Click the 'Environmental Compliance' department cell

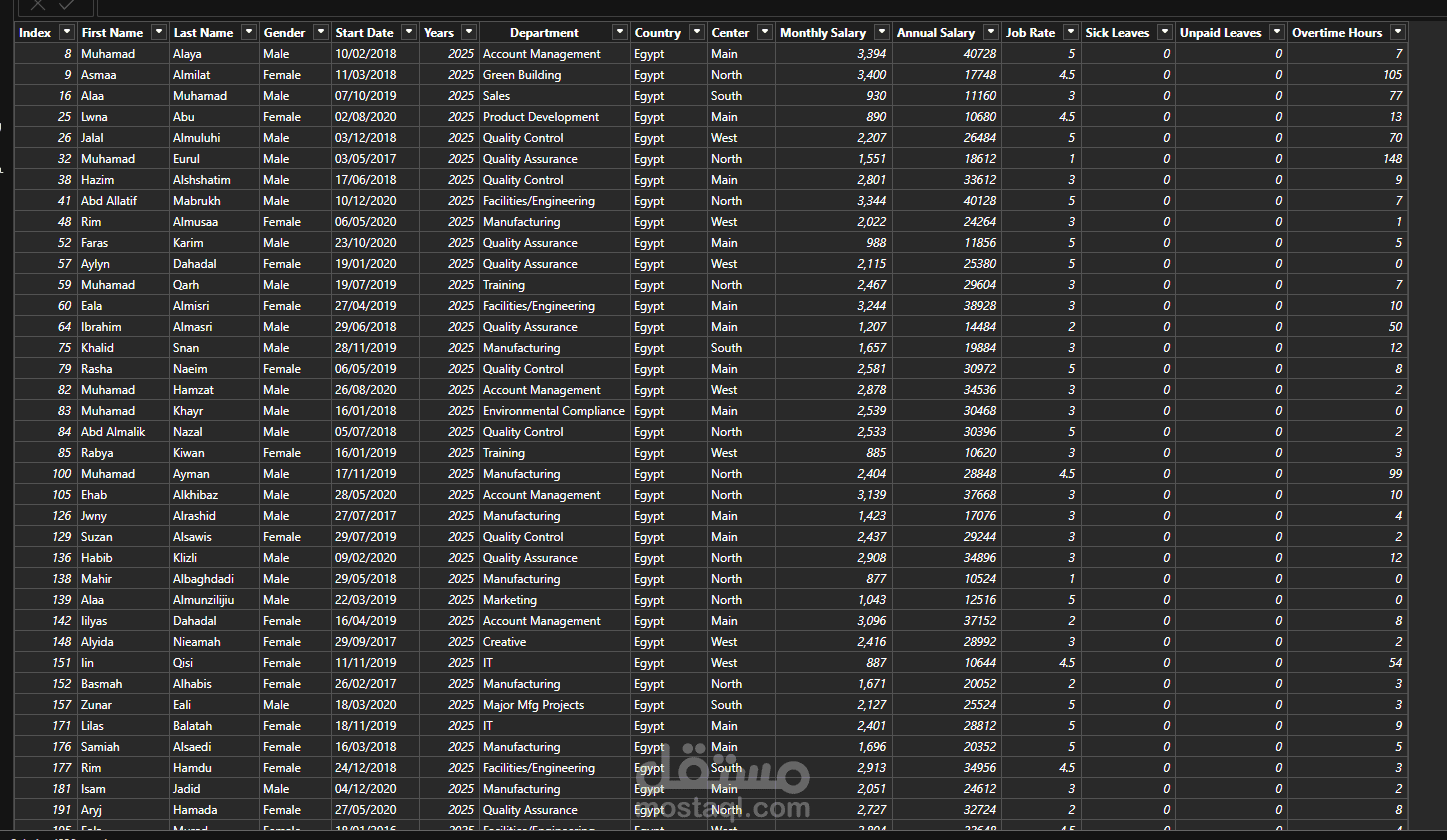tap(554, 411)
